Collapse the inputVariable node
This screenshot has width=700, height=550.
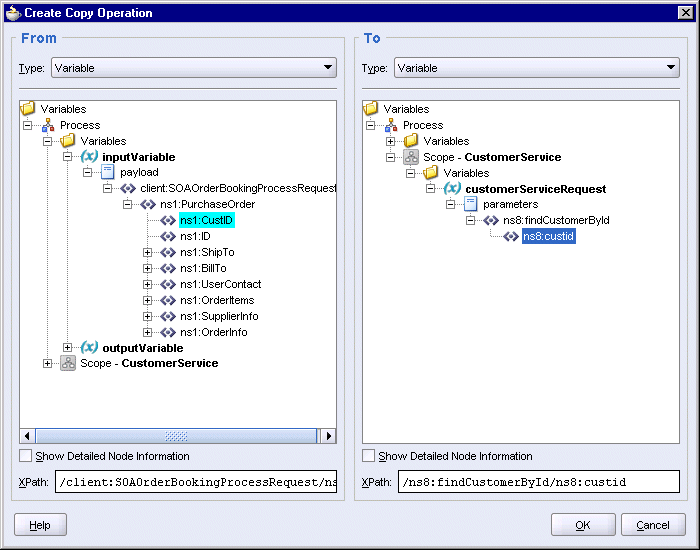point(67,157)
